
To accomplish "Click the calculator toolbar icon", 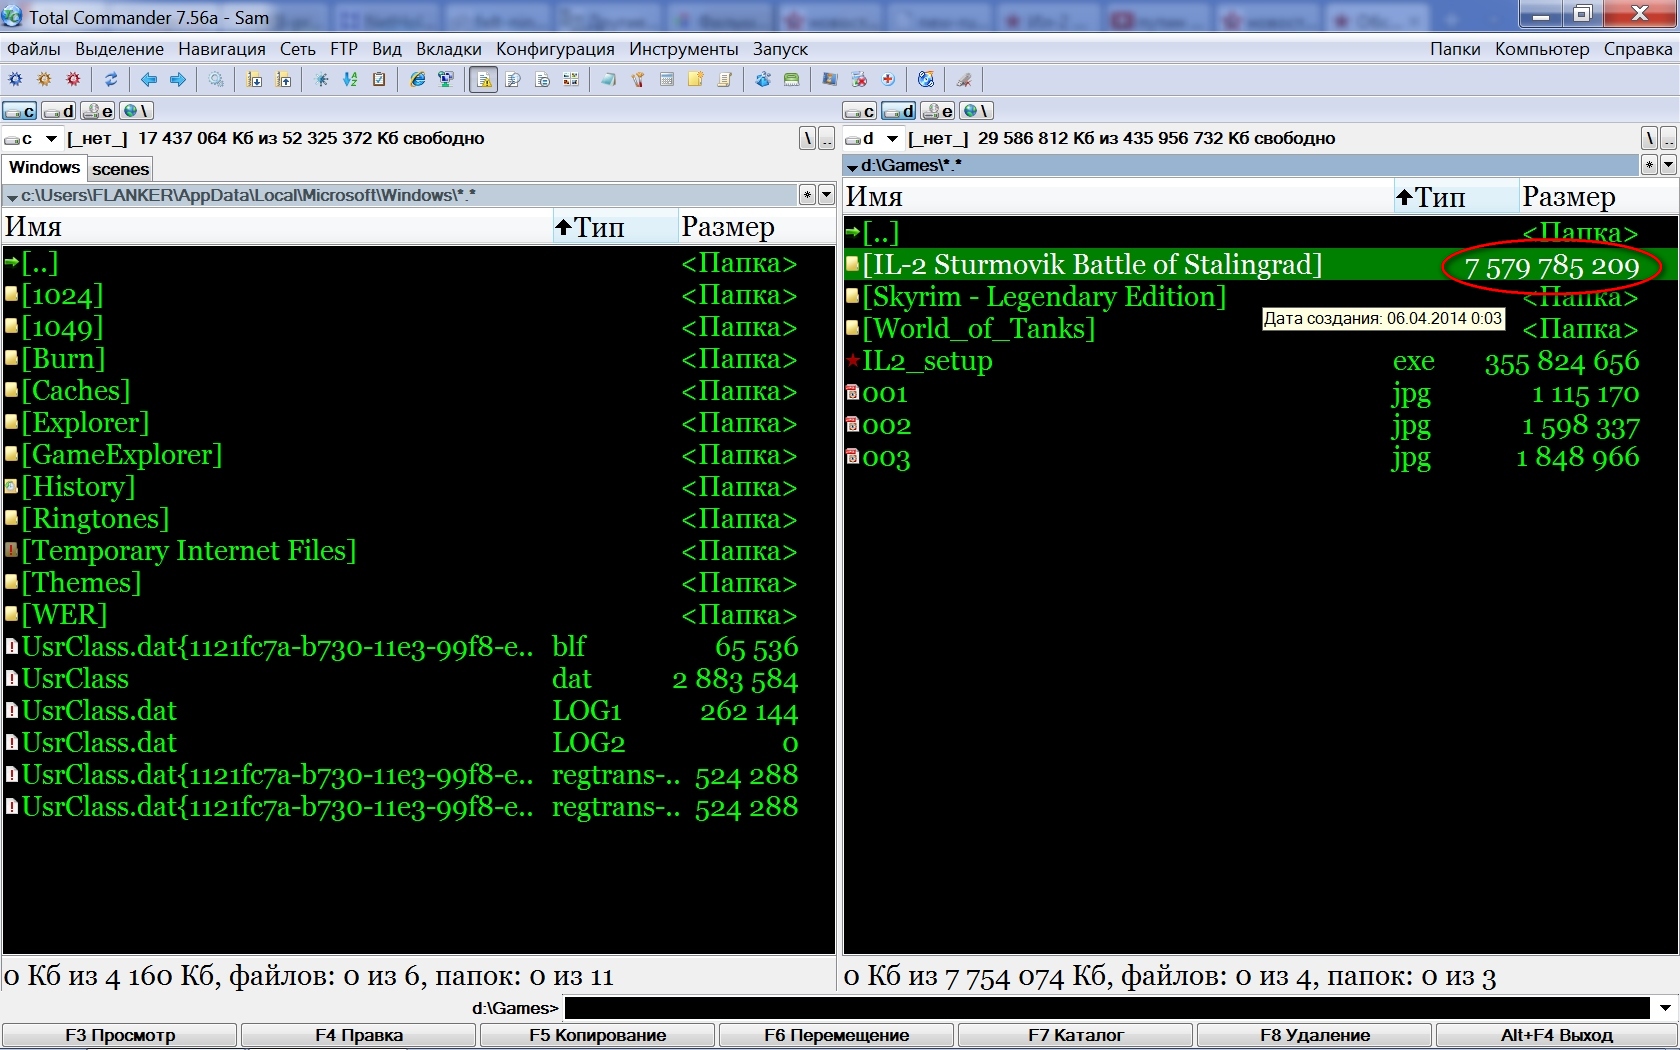I will (x=667, y=80).
